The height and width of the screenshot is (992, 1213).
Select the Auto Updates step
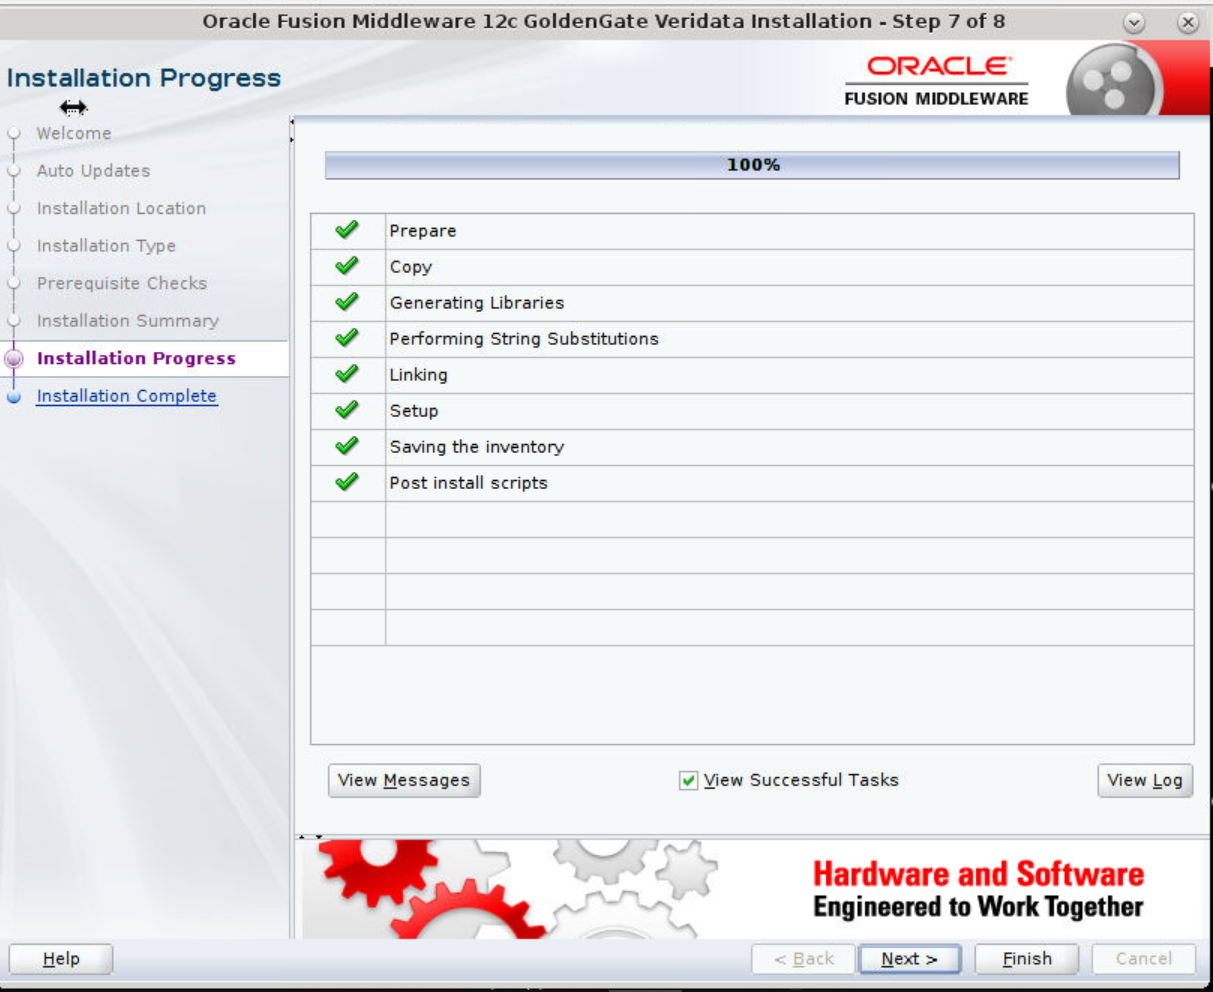[93, 171]
